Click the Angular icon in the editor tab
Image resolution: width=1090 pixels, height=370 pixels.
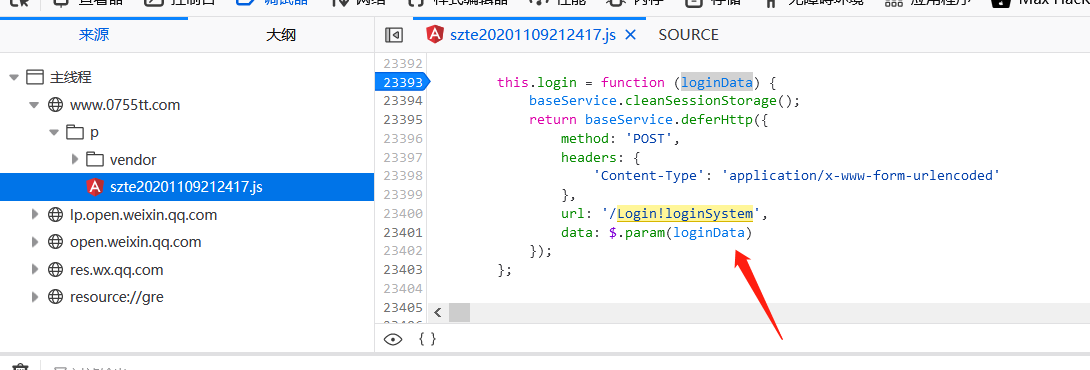click(x=435, y=35)
